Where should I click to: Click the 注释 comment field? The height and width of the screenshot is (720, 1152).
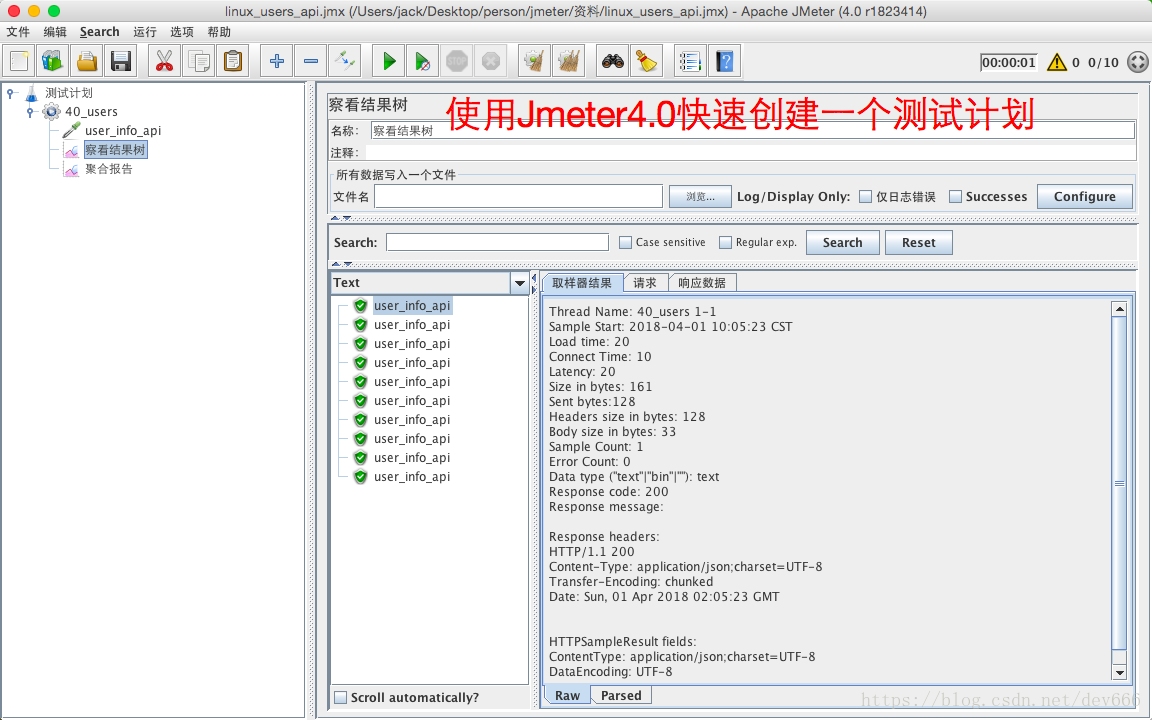click(750, 153)
